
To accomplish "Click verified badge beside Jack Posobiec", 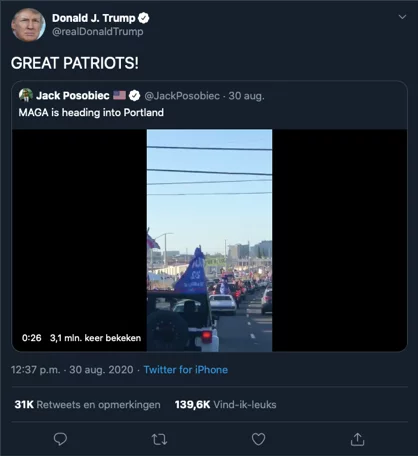I will (134, 96).
